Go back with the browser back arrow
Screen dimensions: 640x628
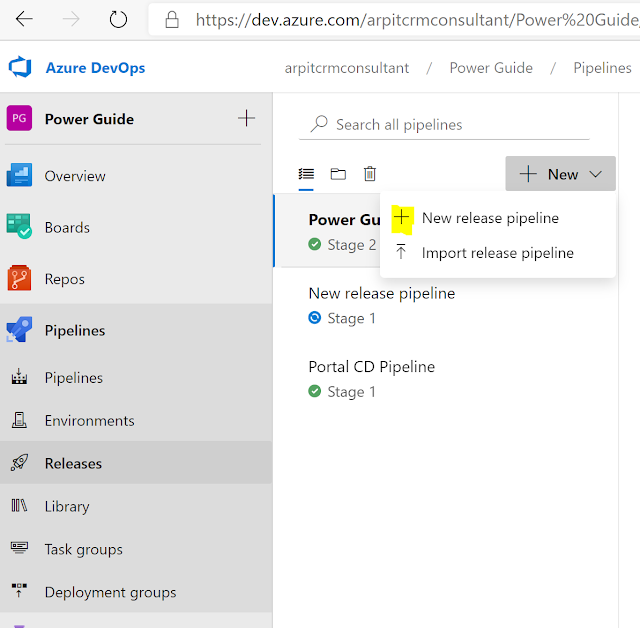(24, 19)
